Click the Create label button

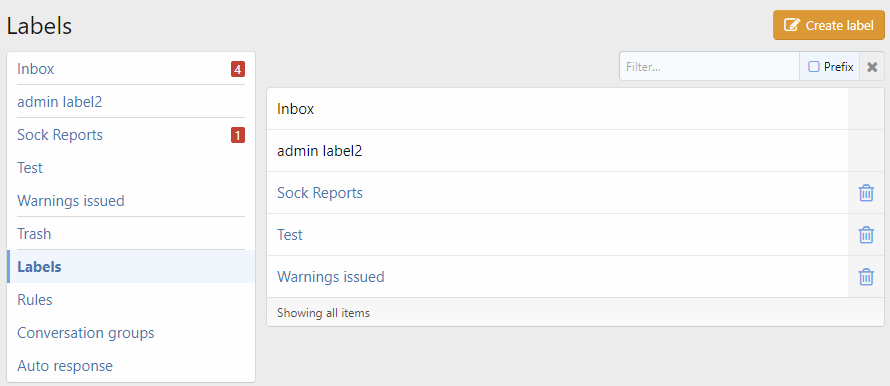(829, 25)
